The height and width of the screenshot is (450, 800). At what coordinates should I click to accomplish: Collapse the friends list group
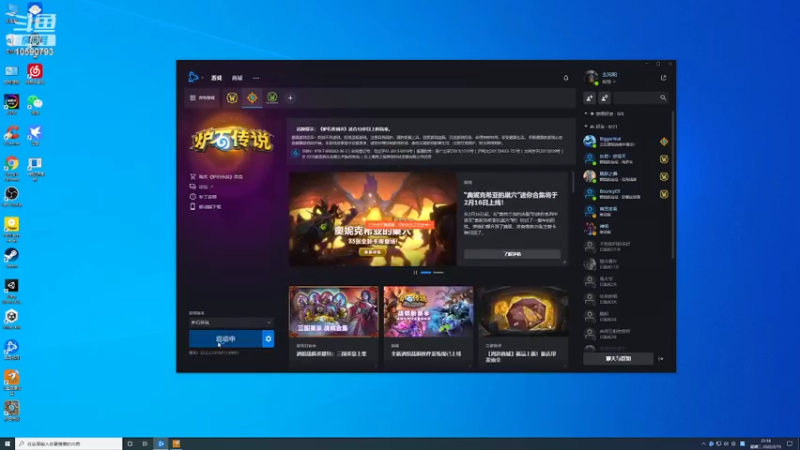[x=586, y=126]
